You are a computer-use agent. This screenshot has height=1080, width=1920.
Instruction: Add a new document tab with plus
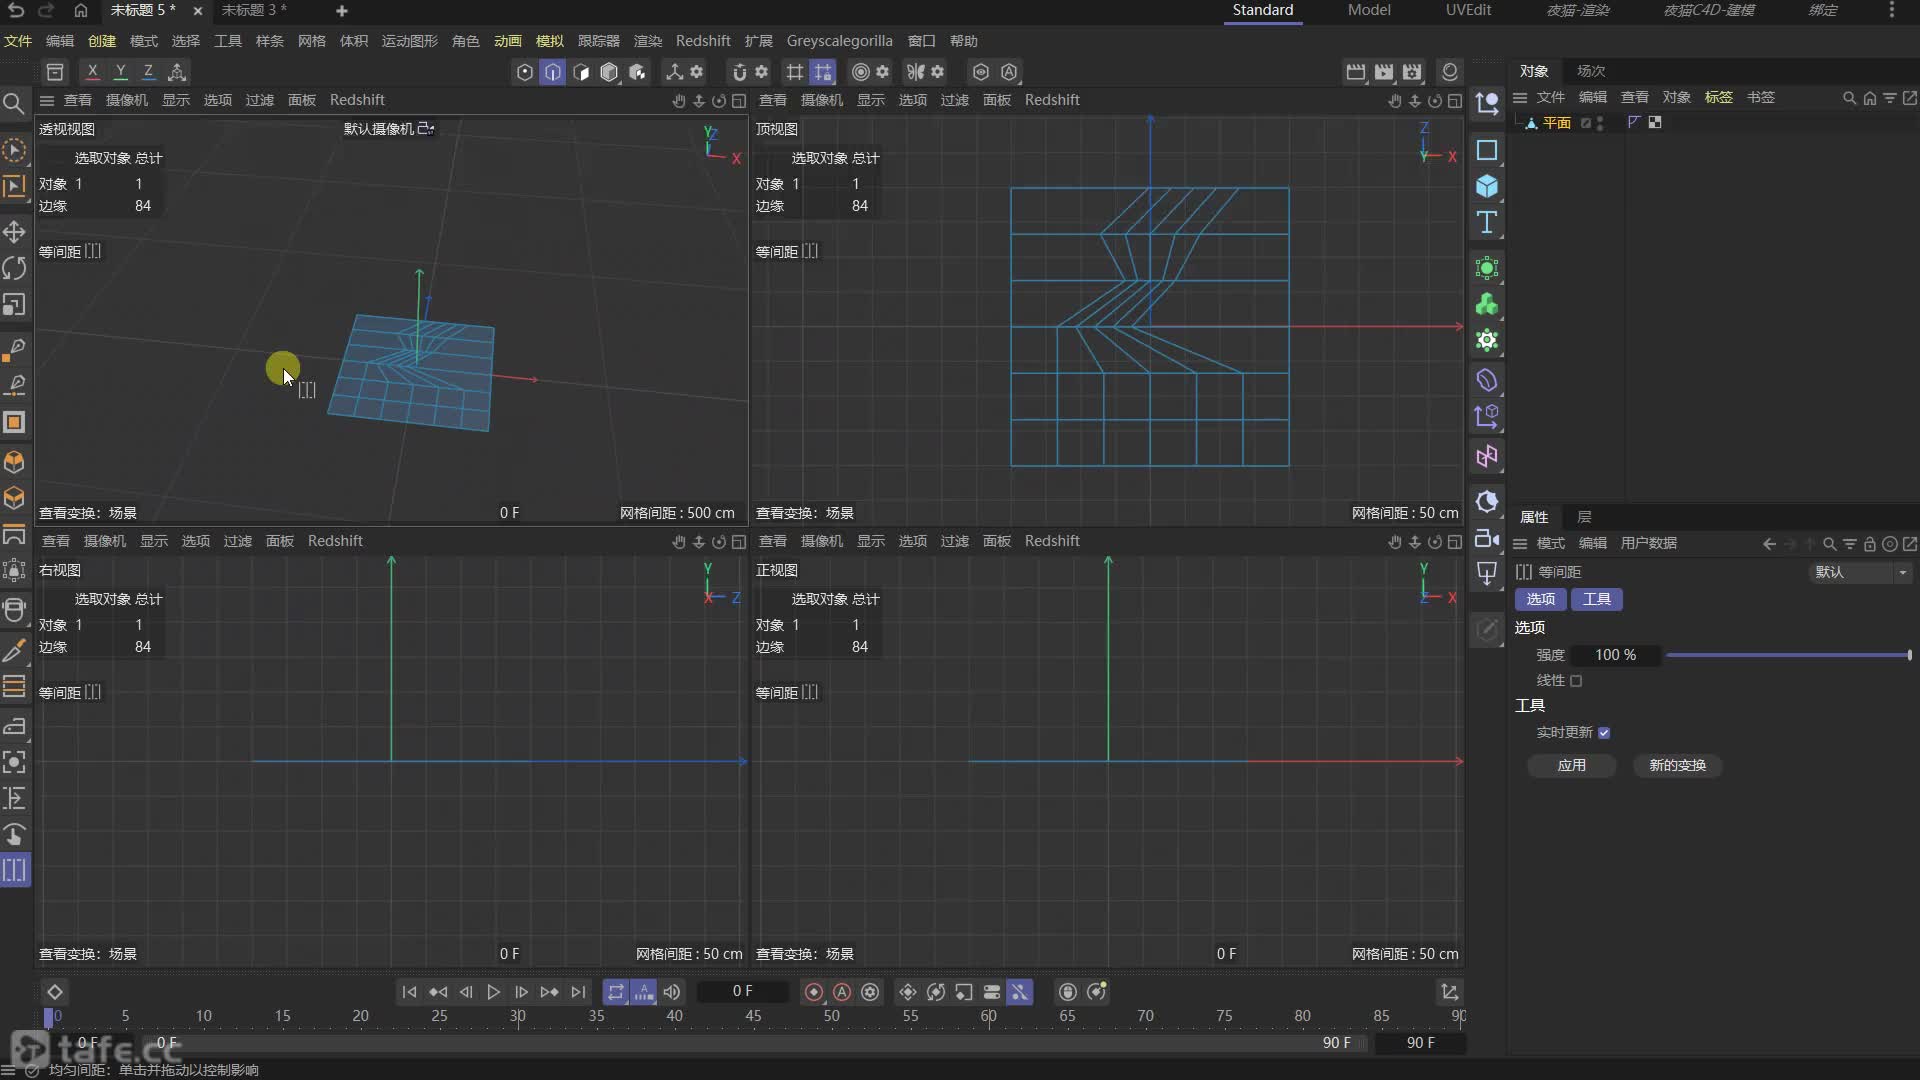coord(342,10)
